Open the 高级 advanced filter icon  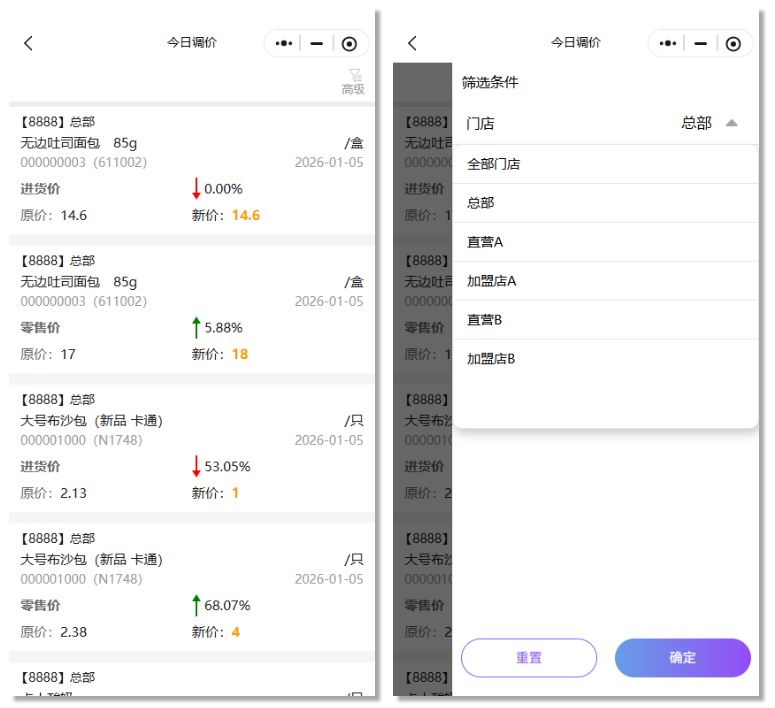354,81
